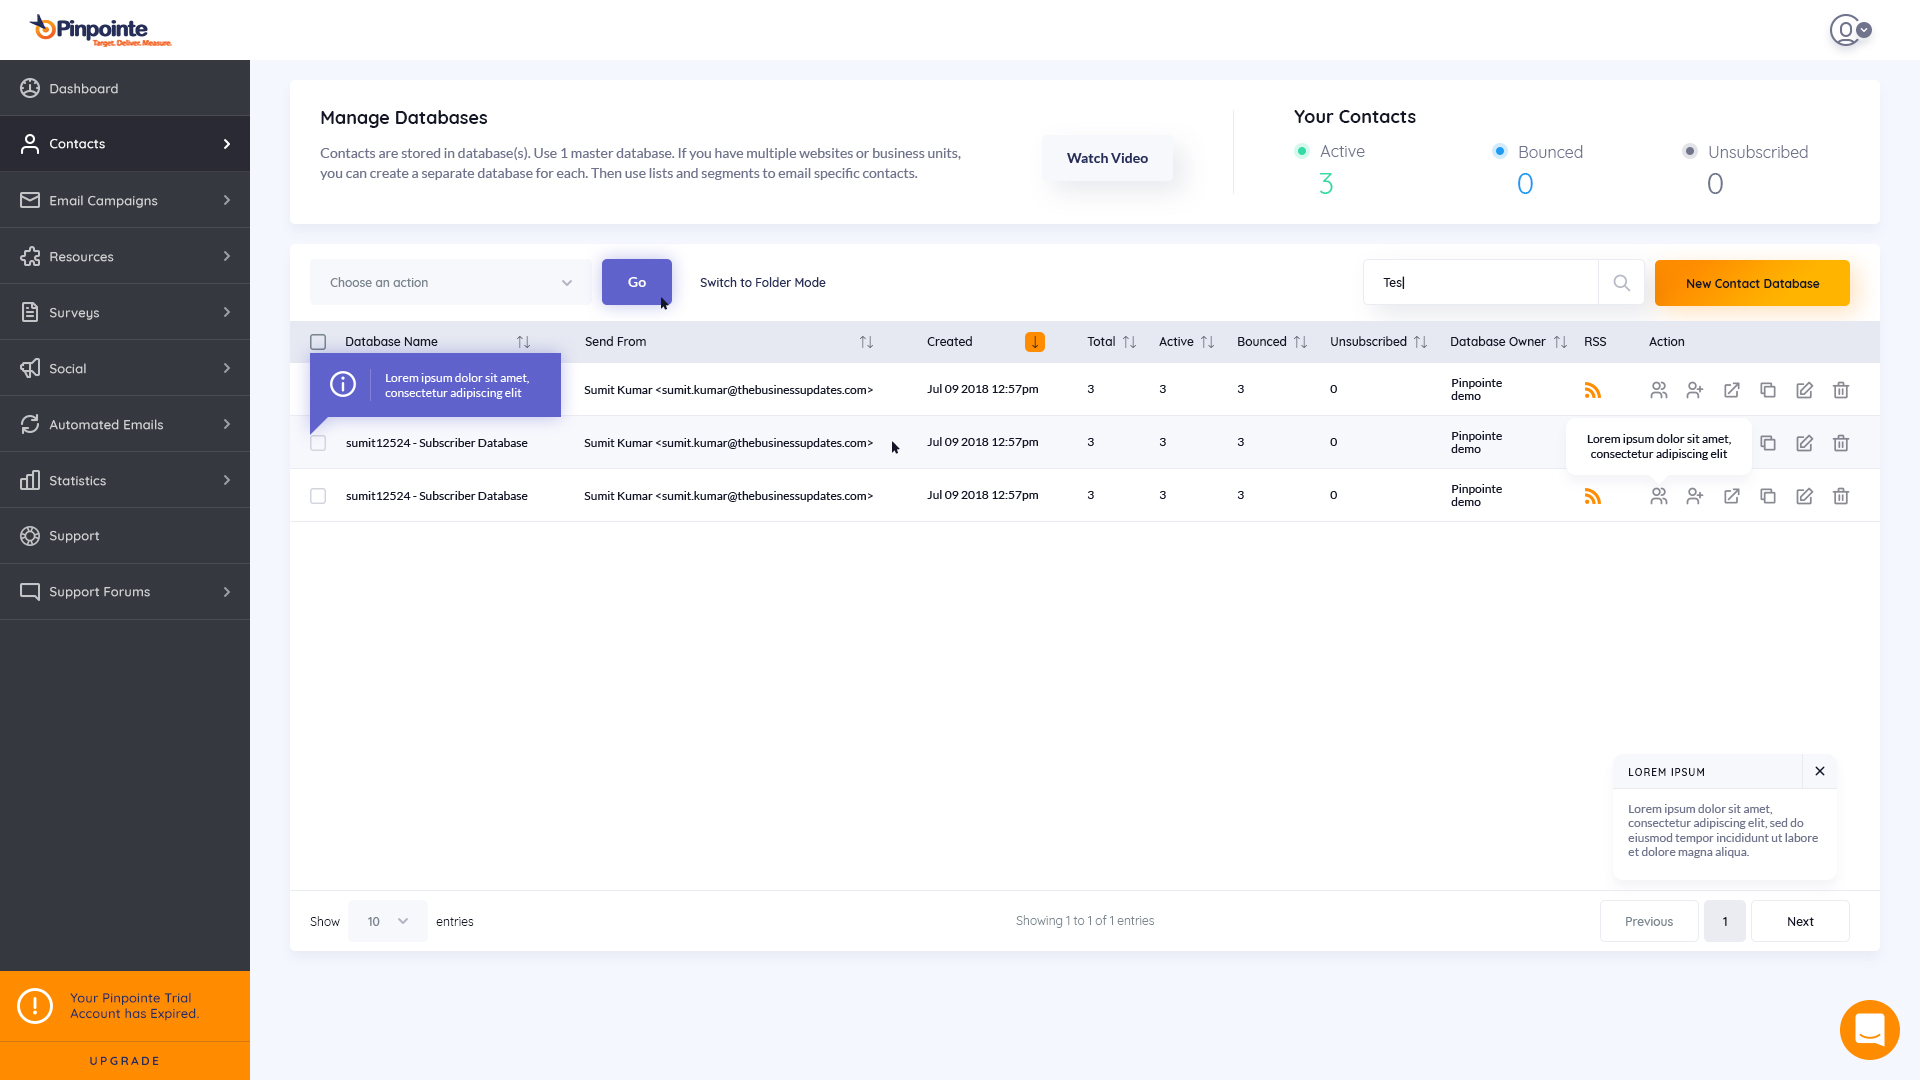Open Dashboard from the sidebar

click(x=125, y=88)
